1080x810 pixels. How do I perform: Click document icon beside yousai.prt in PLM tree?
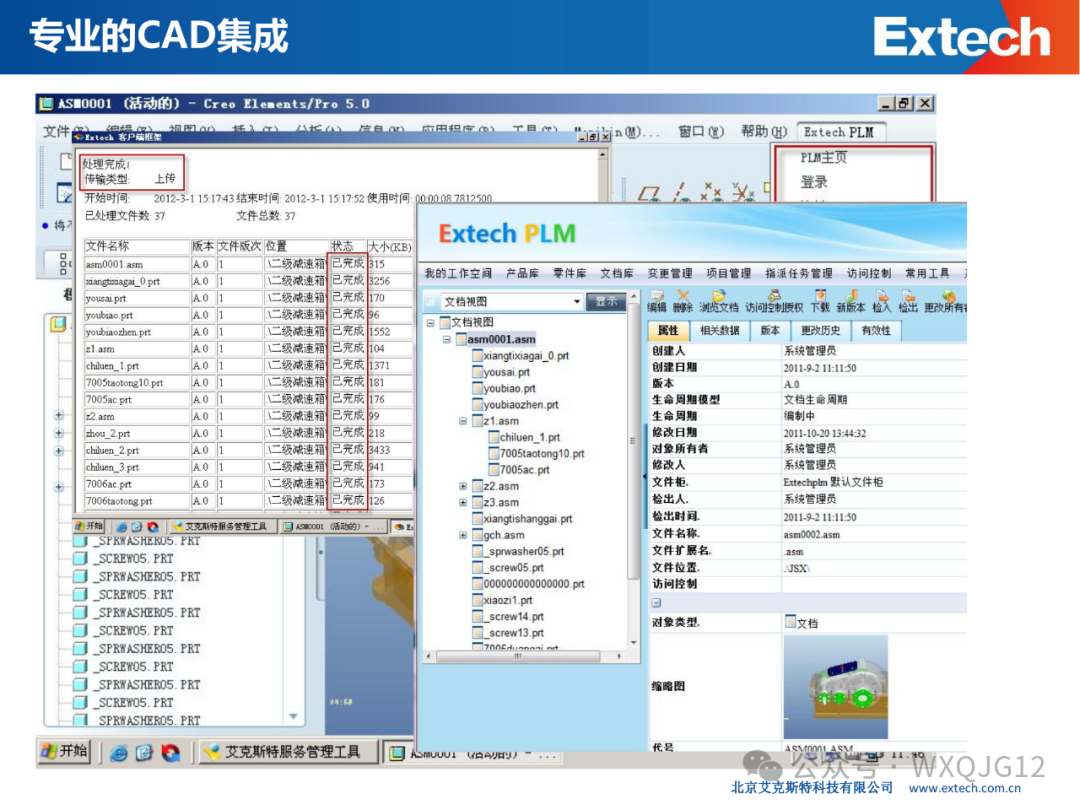click(x=478, y=372)
